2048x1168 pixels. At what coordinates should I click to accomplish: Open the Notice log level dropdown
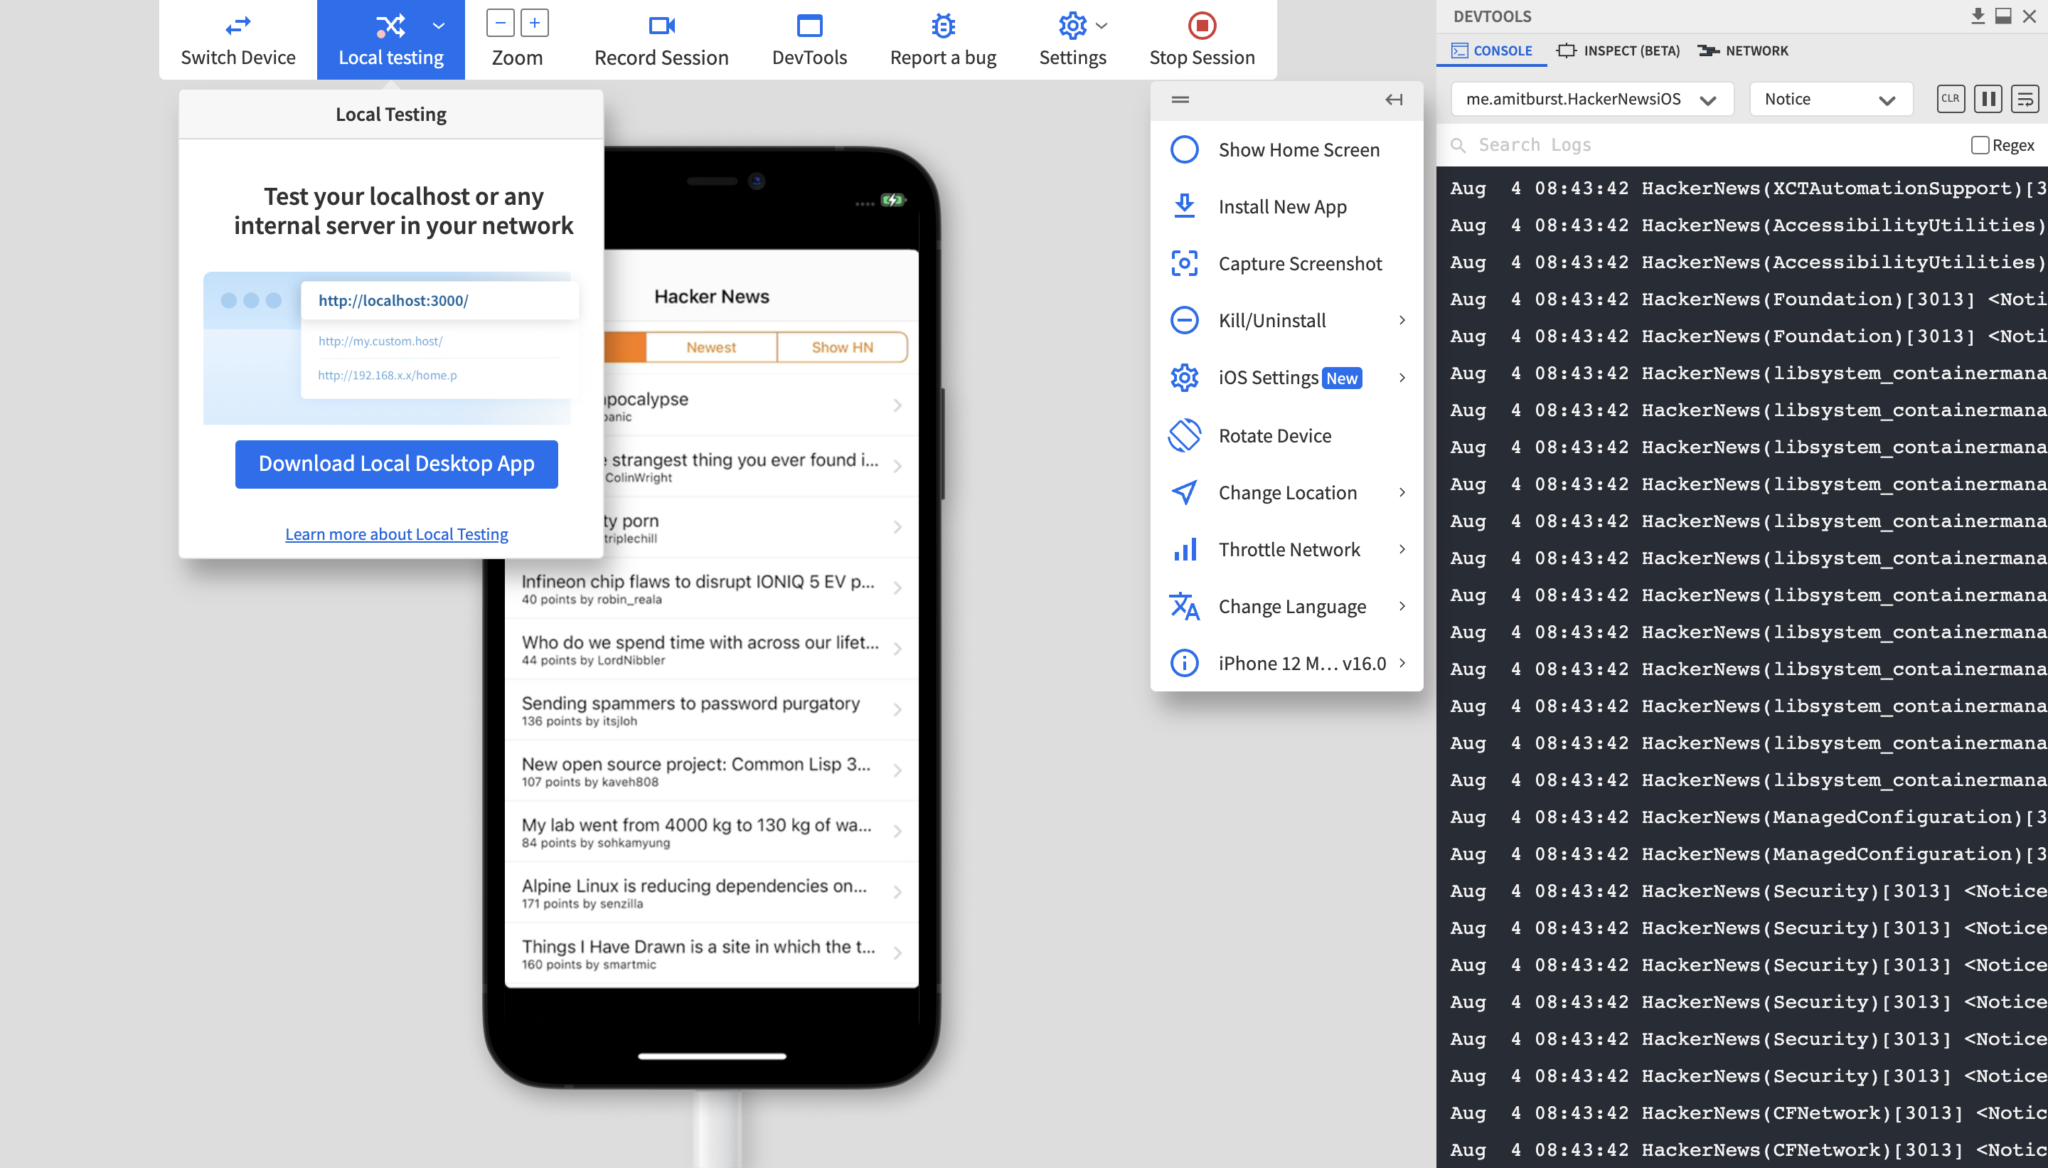1829,99
